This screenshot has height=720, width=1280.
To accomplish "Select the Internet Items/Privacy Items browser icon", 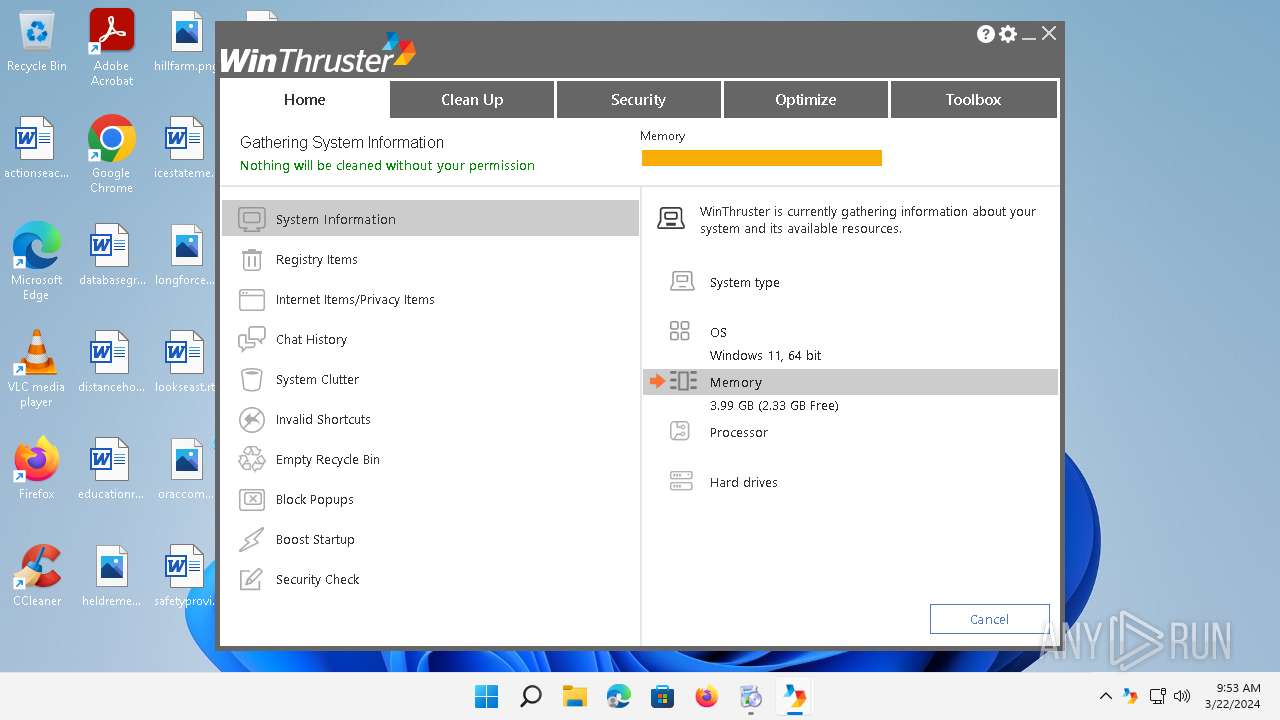I will [x=252, y=299].
